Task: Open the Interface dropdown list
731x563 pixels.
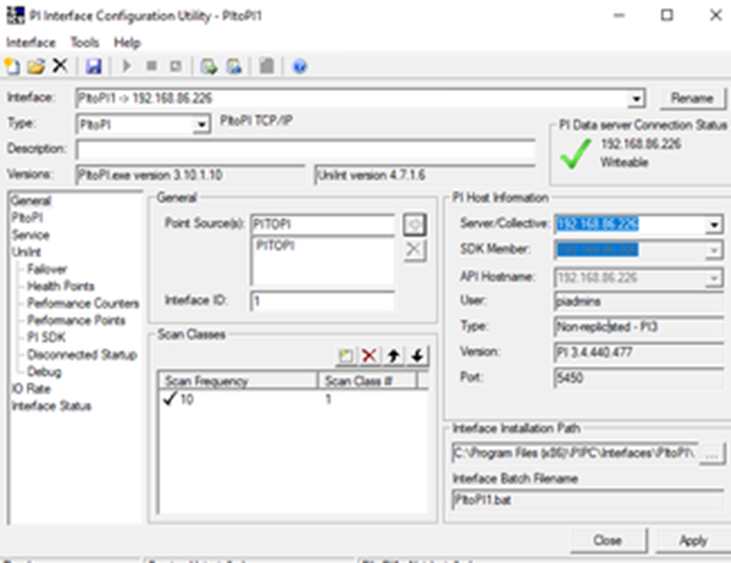Action: (x=636, y=98)
